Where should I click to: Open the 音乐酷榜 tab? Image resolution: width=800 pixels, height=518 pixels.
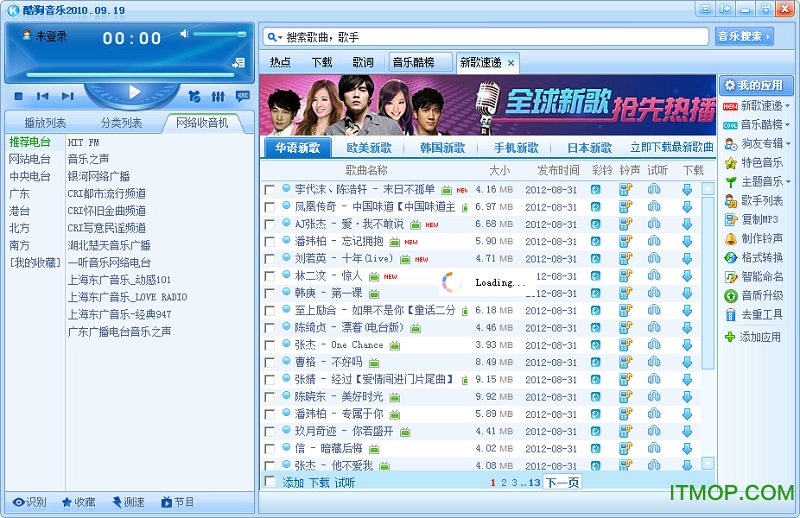tap(420, 62)
